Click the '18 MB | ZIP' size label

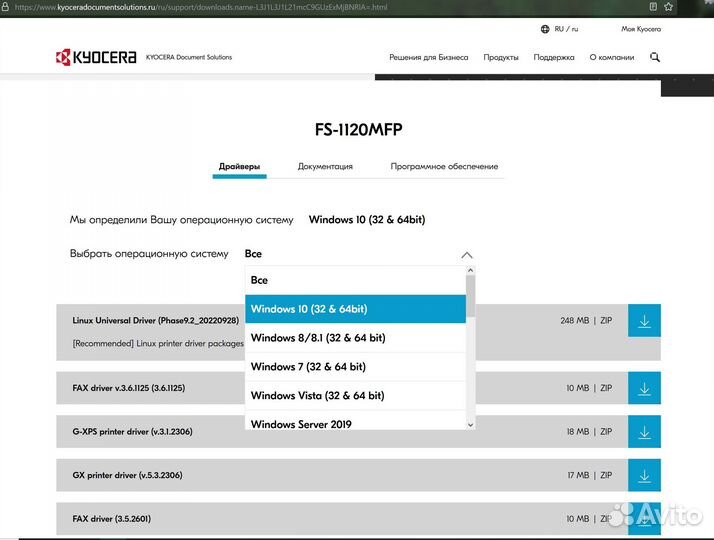(589, 432)
